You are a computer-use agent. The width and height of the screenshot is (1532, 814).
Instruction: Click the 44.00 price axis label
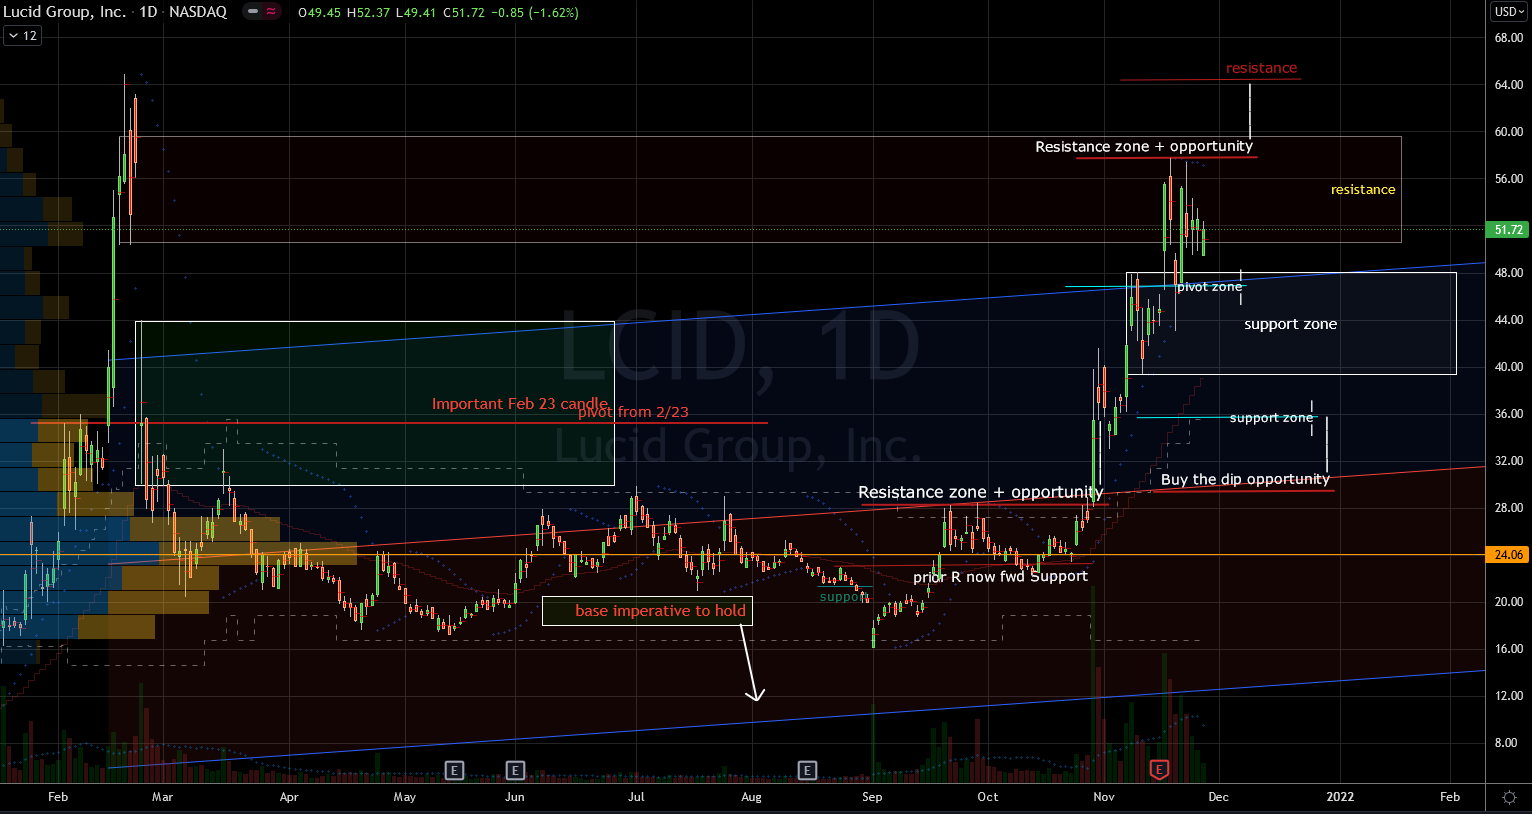[x=1508, y=320]
